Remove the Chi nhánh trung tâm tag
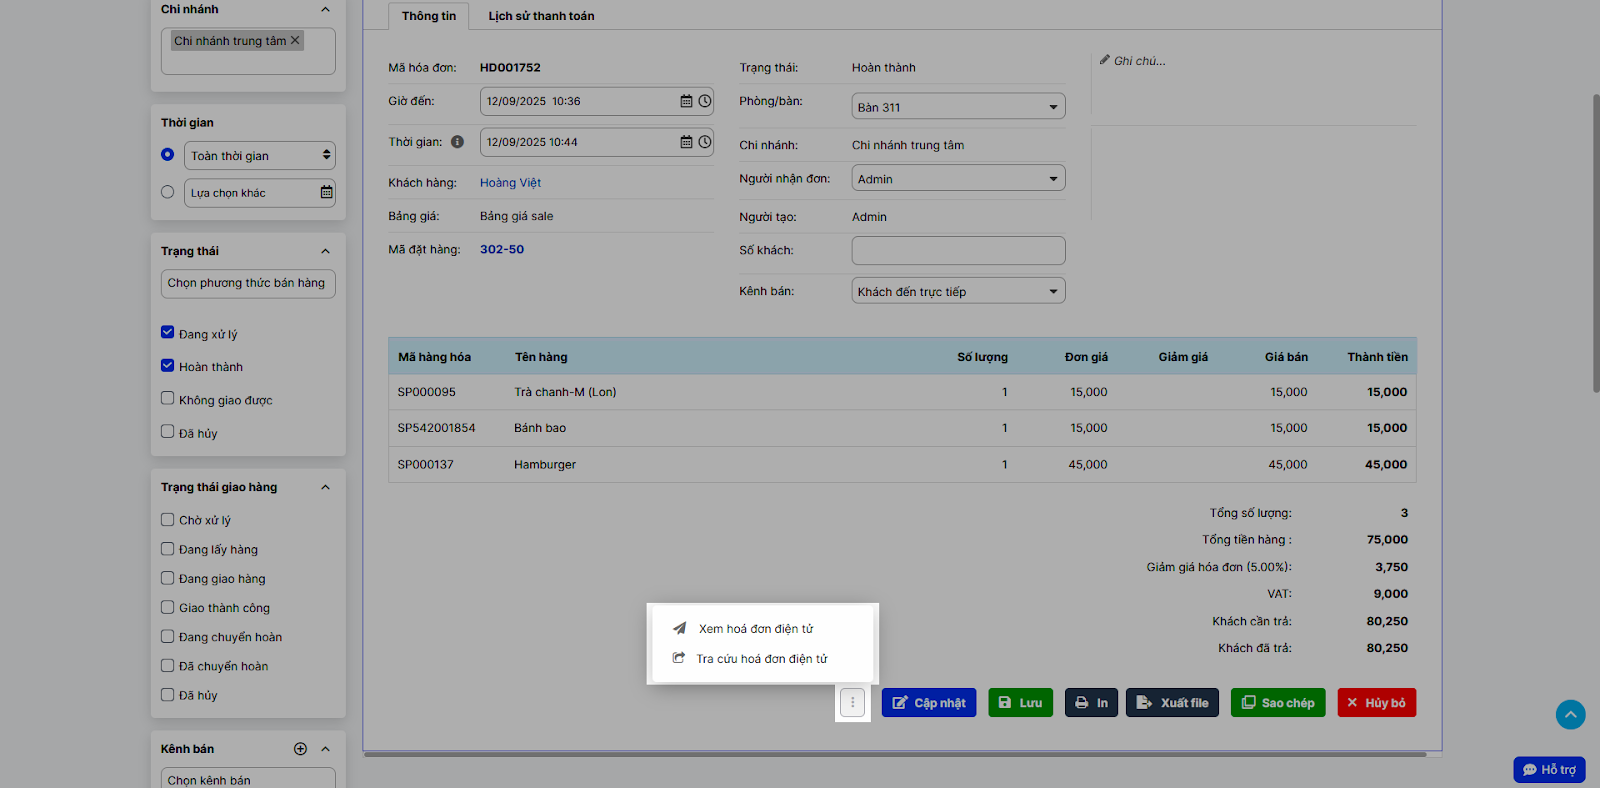1600x788 pixels. click(x=295, y=41)
